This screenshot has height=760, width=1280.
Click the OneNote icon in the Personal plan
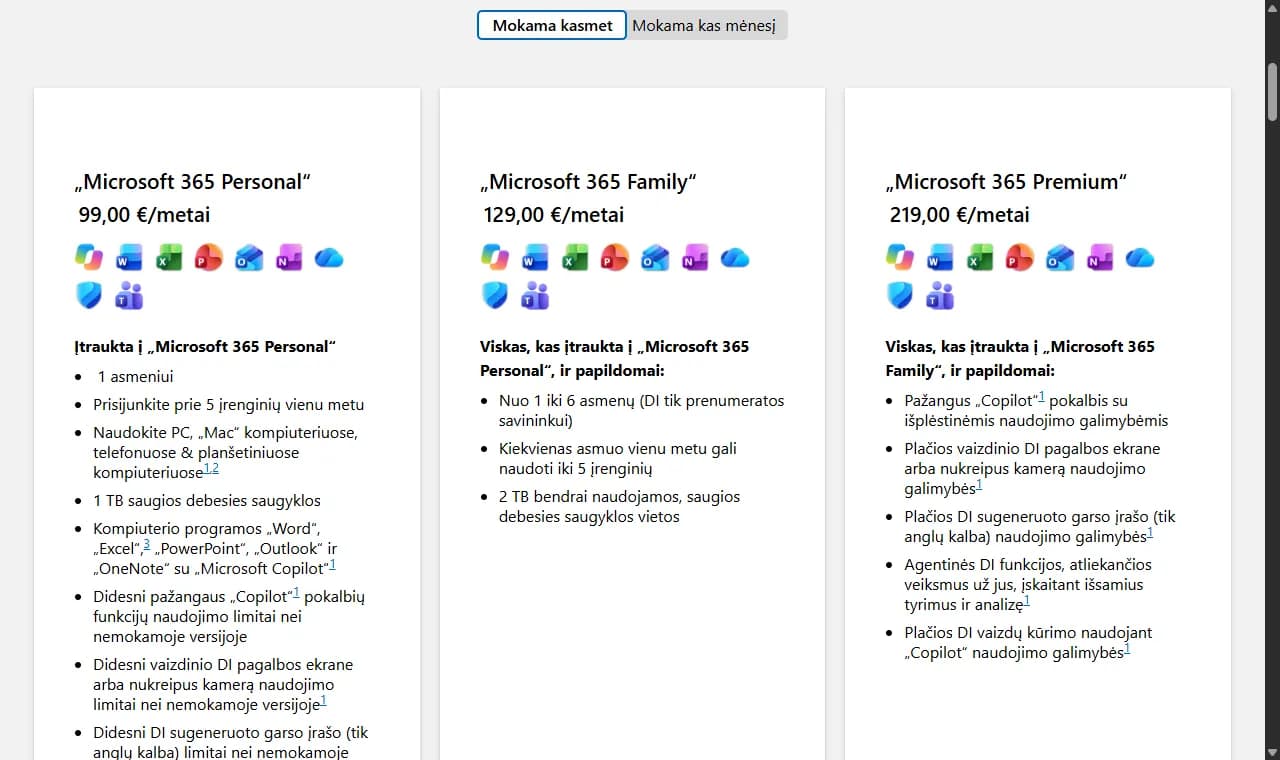(289, 258)
